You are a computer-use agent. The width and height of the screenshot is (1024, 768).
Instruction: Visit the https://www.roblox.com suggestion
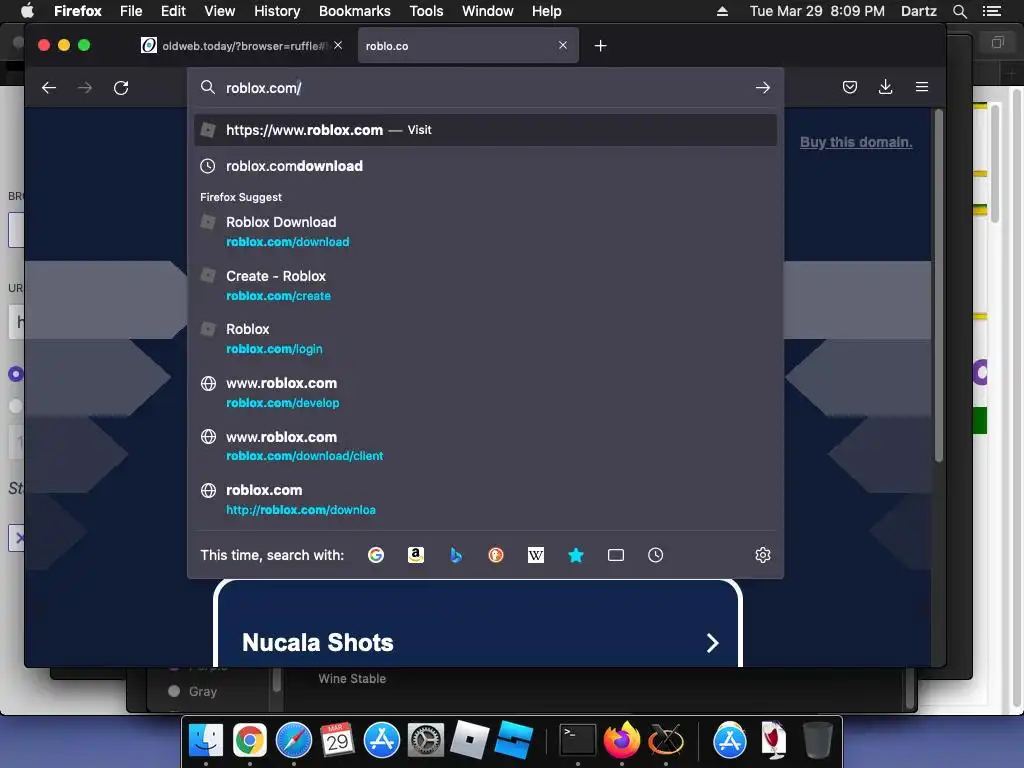pos(485,130)
